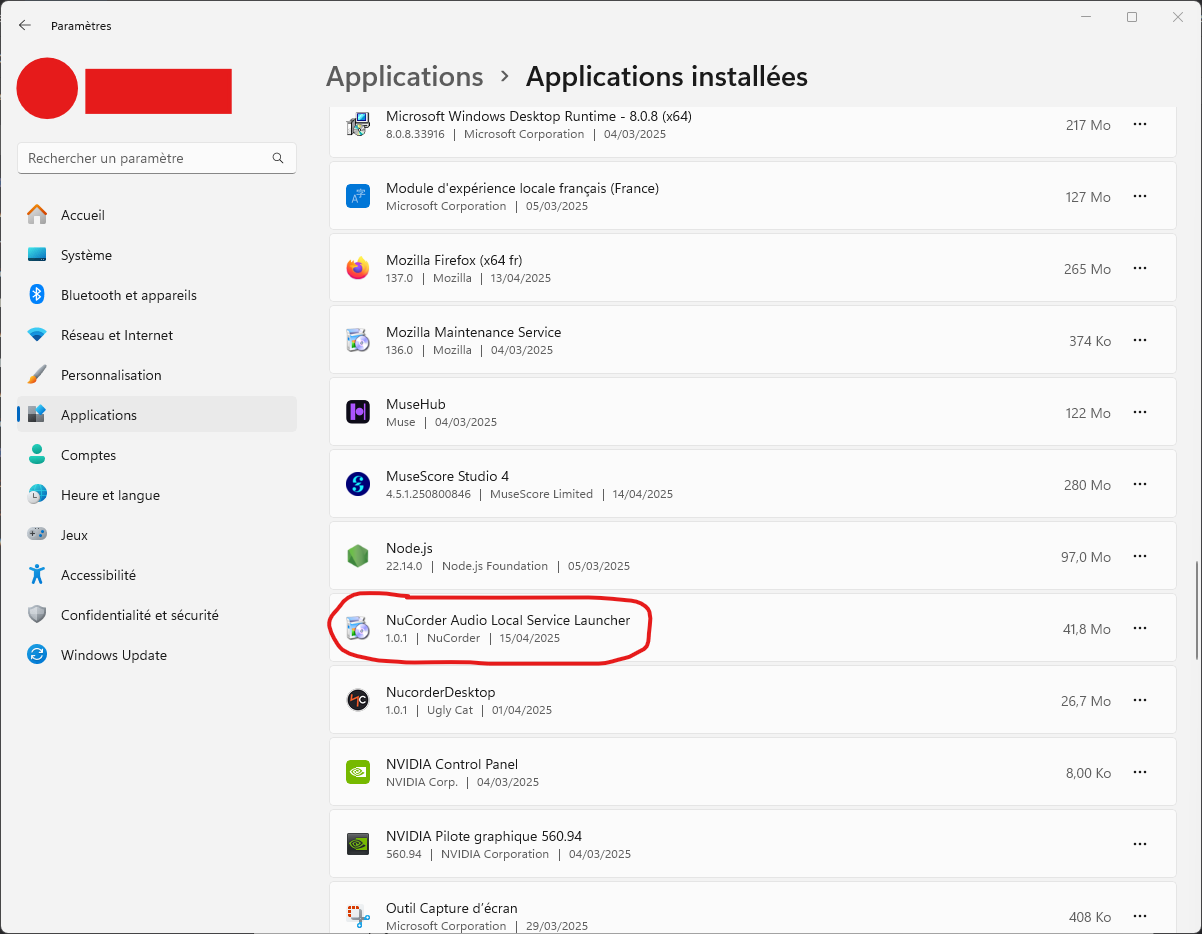Screen dimensions: 1202x934
Task: Open options for Outil Capture d'écran
Action: pyautogui.click(x=1139, y=916)
